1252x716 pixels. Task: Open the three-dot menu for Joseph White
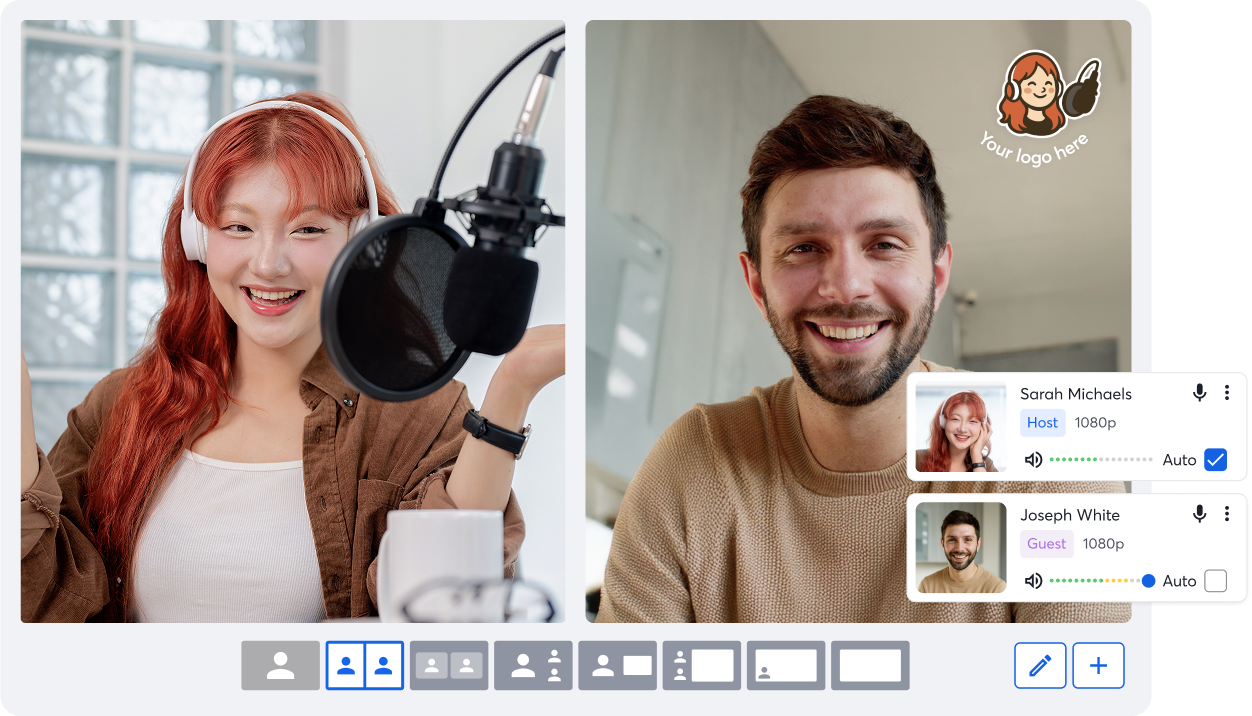[1227, 514]
